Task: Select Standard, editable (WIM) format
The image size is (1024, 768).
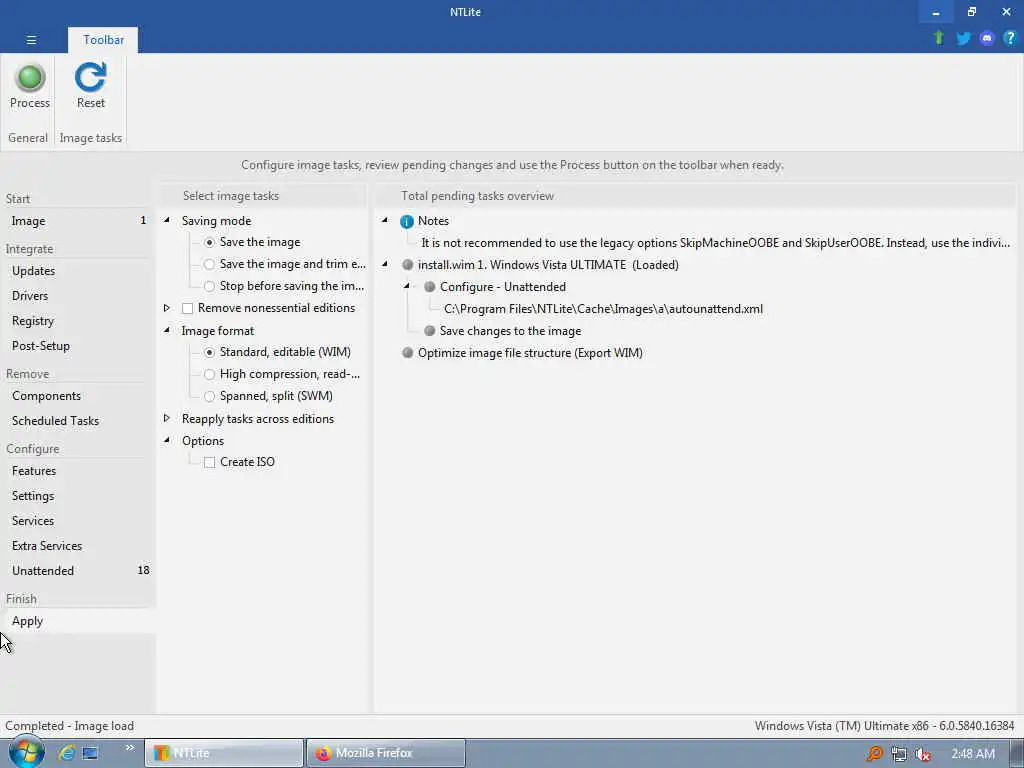Action: pos(209,352)
